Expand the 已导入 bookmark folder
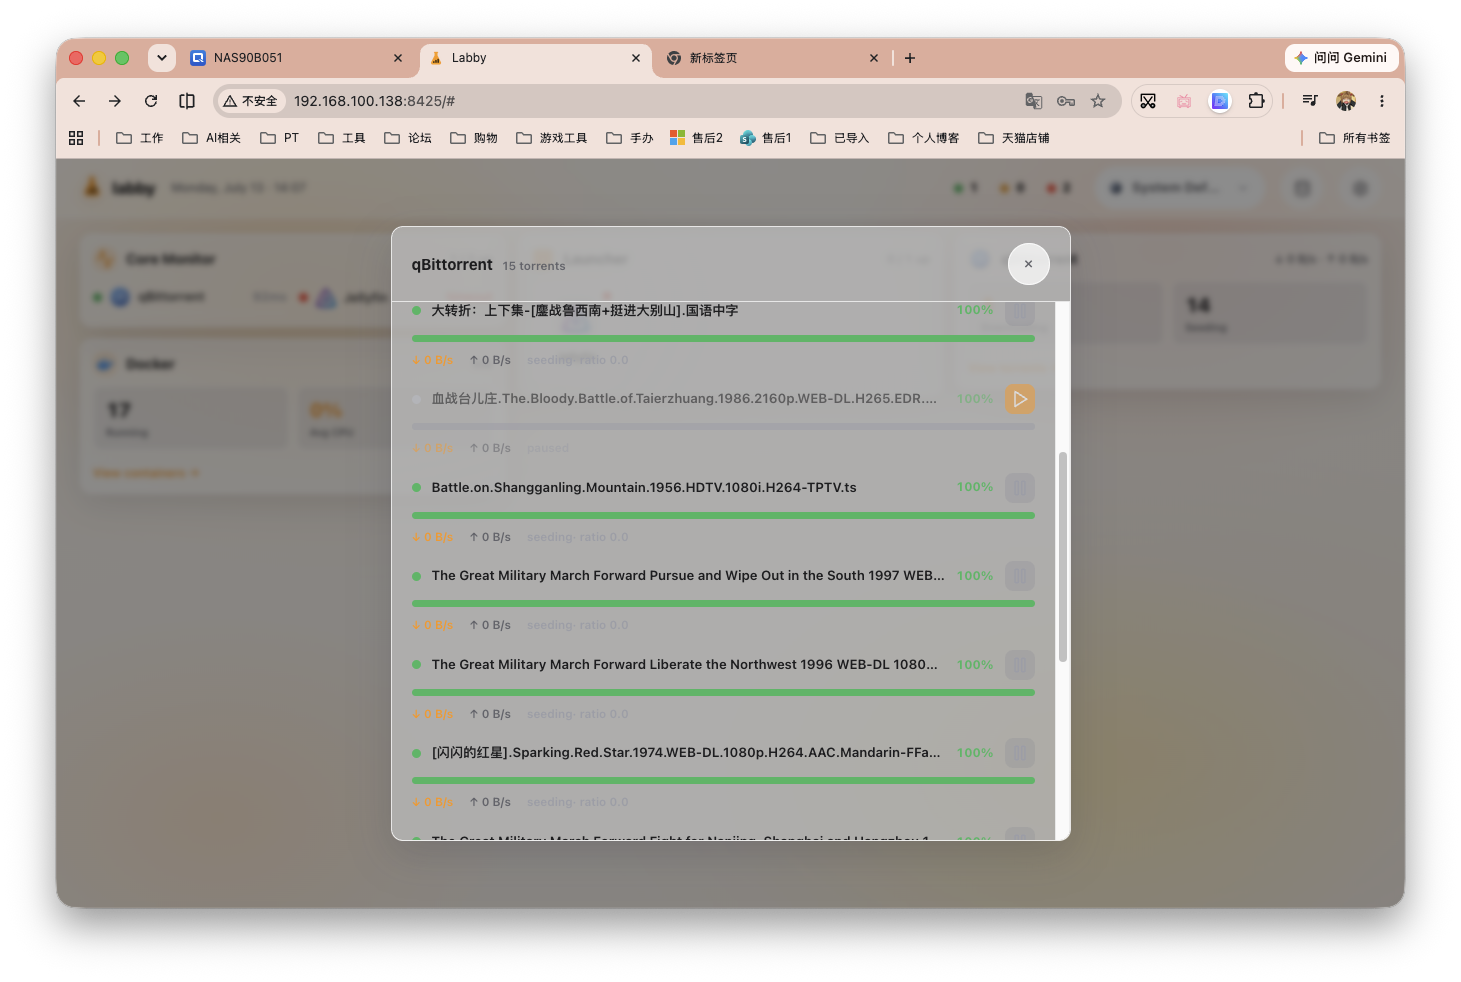This screenshot has height=982, width=1461. click(x=840, y=138)
